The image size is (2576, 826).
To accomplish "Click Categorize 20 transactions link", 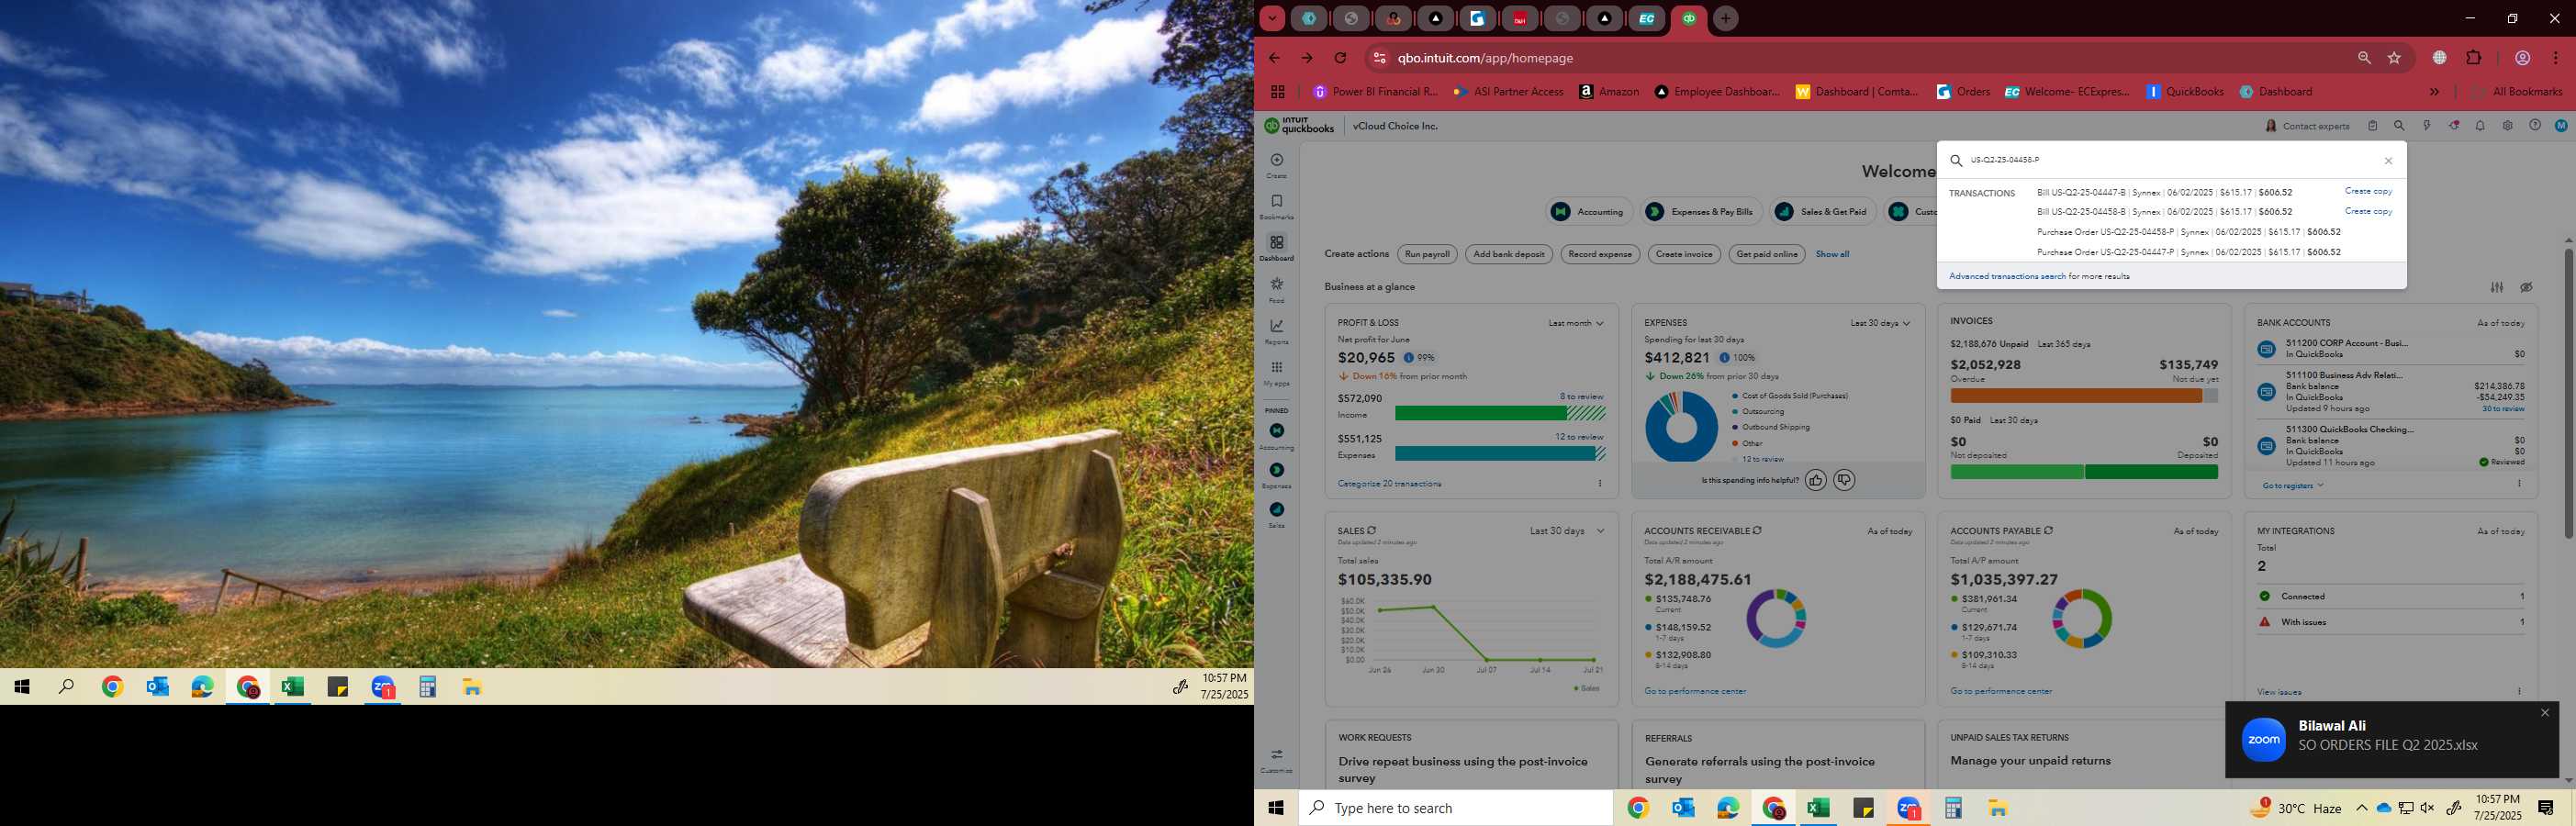I will (1389, 484).
